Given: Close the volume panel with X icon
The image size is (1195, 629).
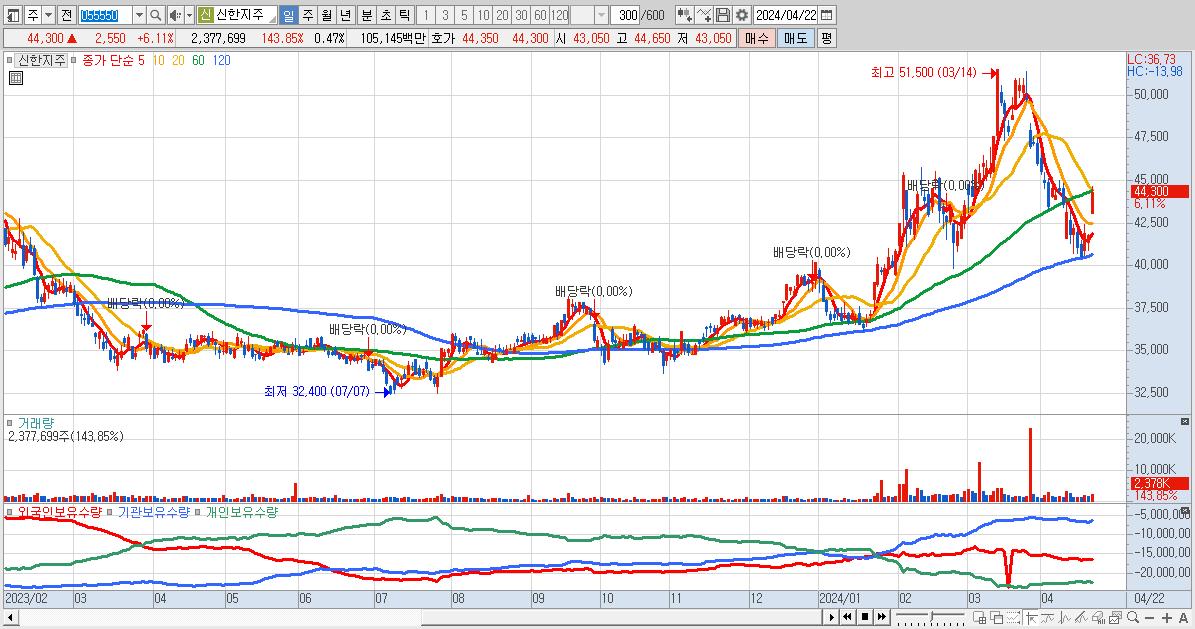Looking at the screenshot, I should (x=1184, y=422).
